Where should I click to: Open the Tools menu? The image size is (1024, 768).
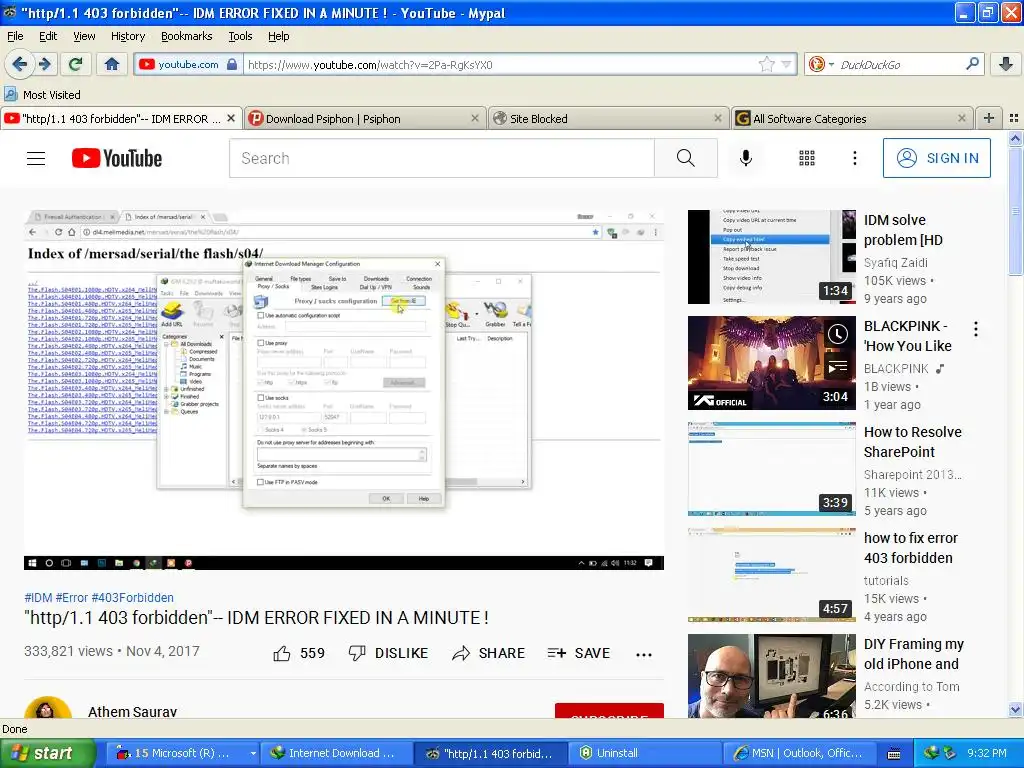point(240,36)
